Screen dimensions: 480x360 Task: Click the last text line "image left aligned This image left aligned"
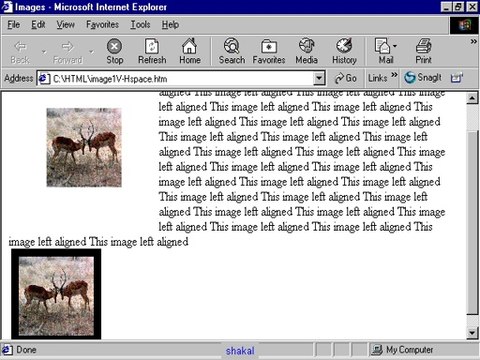98,242
